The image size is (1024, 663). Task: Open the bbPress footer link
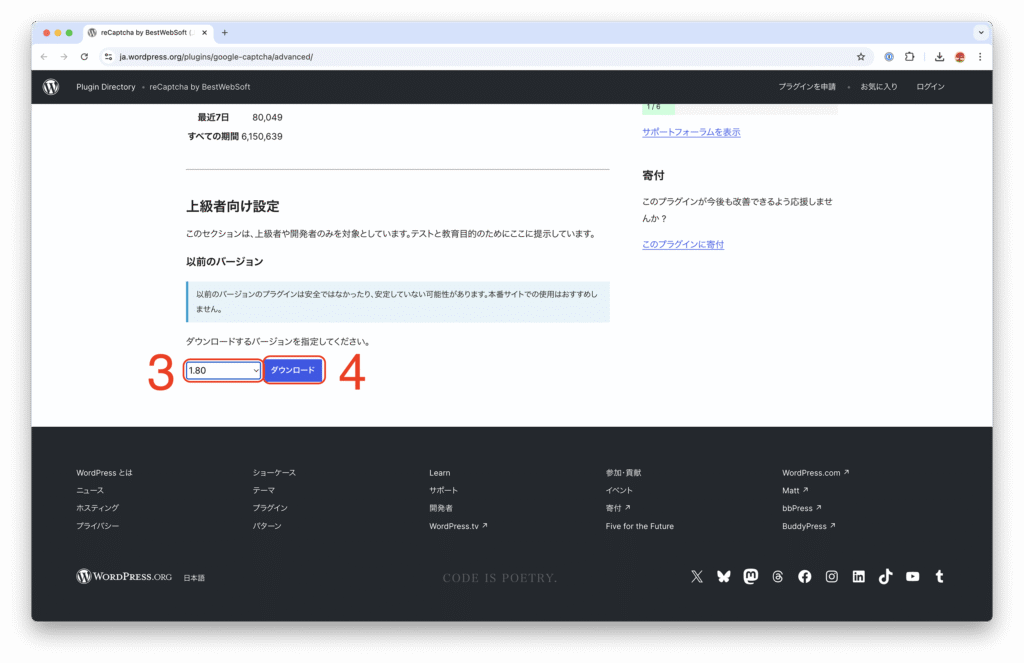(802, 508)
